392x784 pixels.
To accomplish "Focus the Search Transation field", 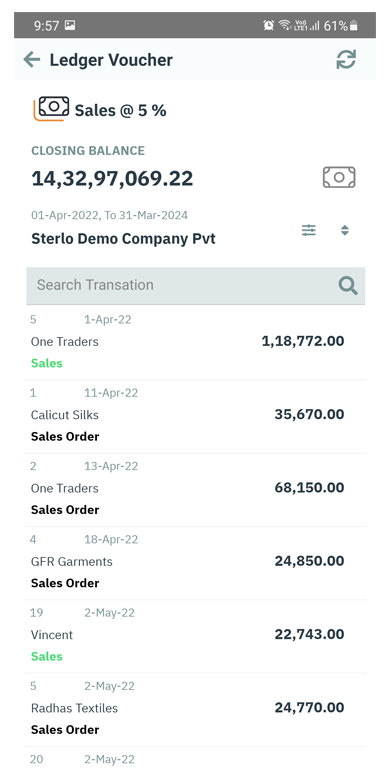I will tap(196, 286).
